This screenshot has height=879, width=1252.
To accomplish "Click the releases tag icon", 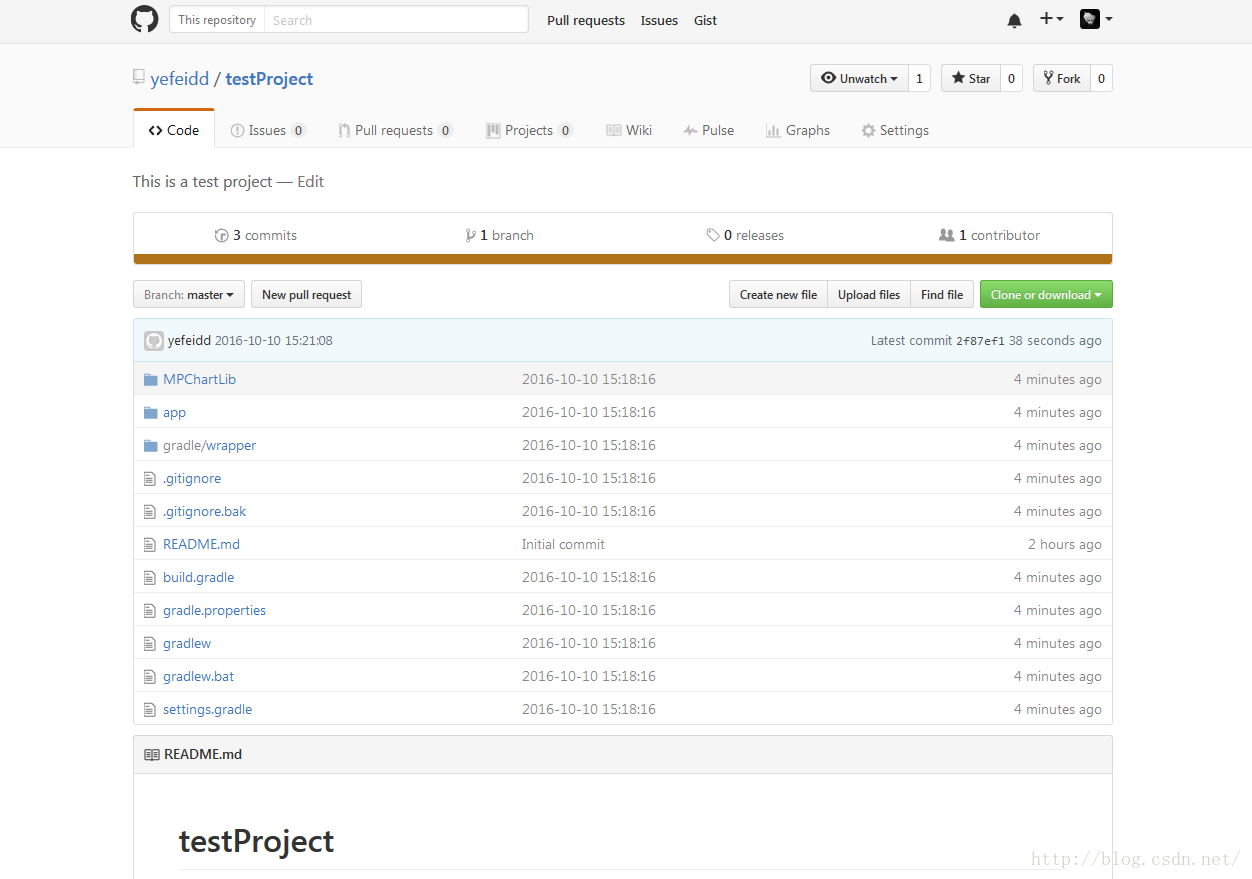I will (713, 235).
